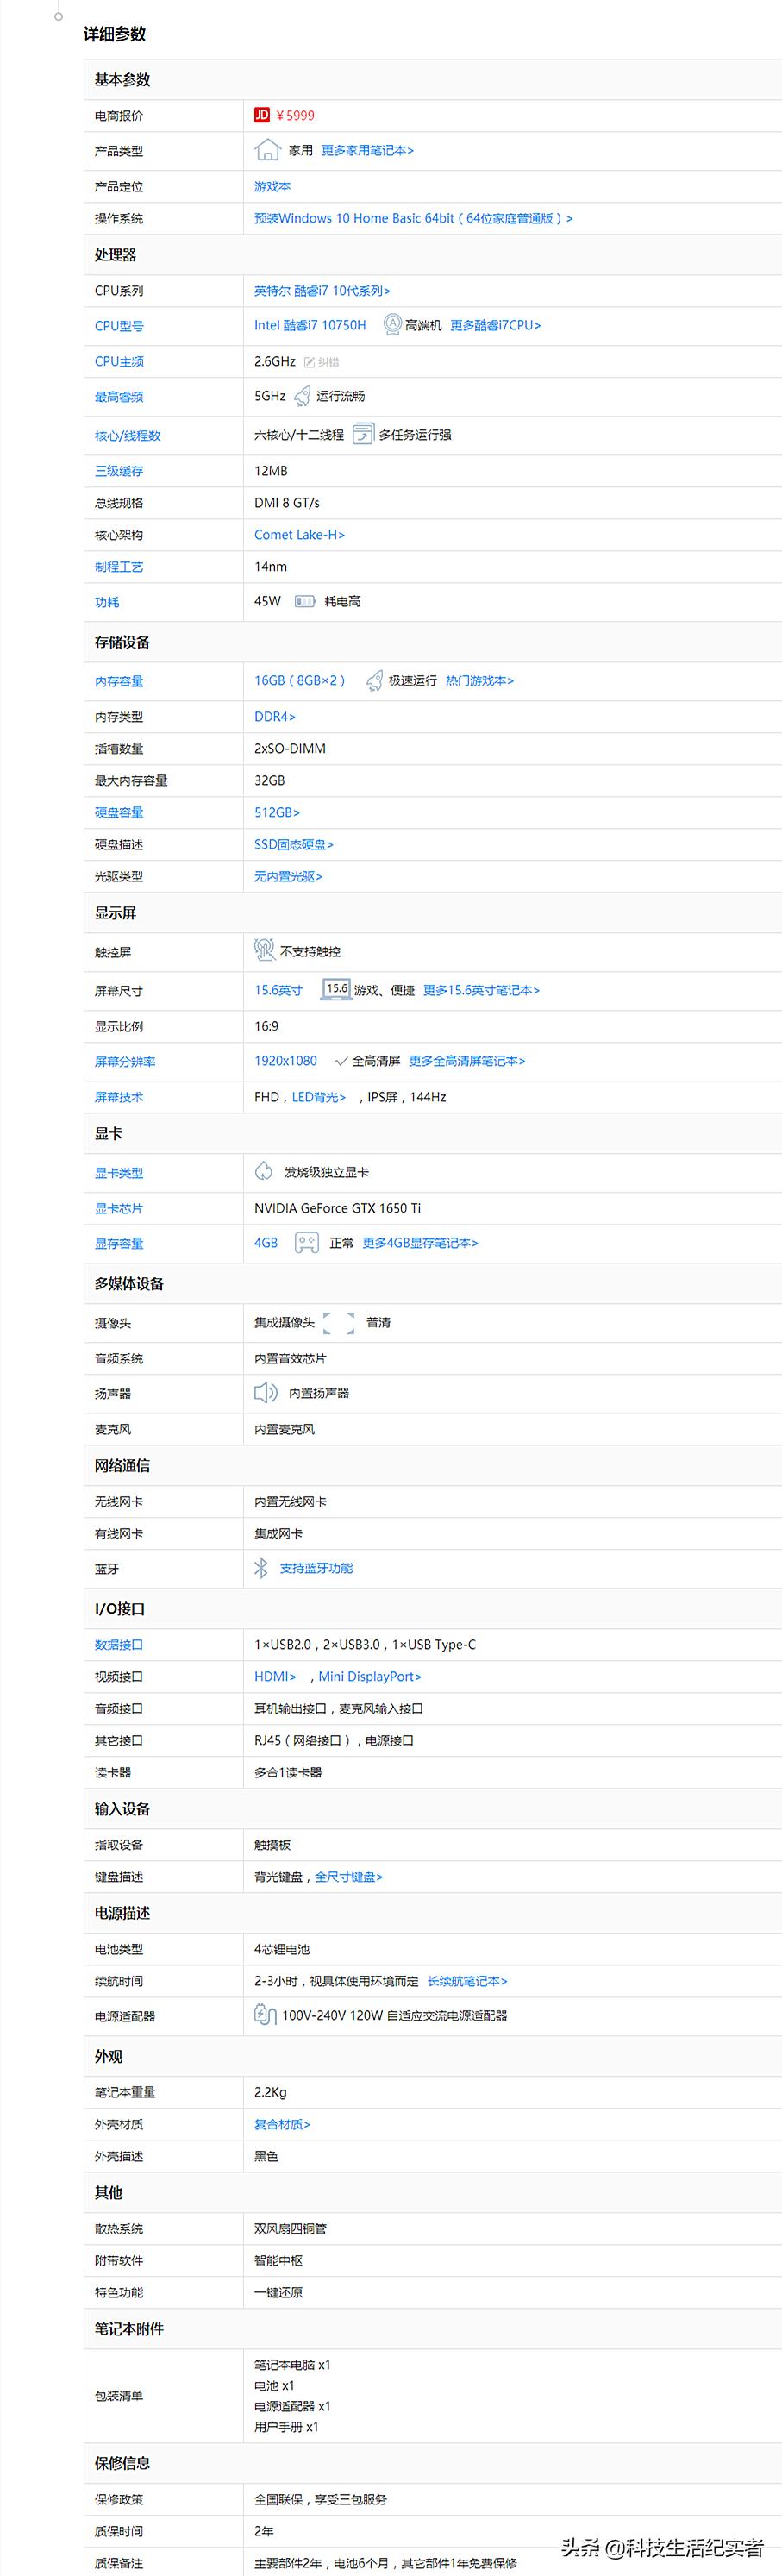Click the CPU主频 label link
The width and height of the screenshot is (782, 2576).
coord(119,362)
